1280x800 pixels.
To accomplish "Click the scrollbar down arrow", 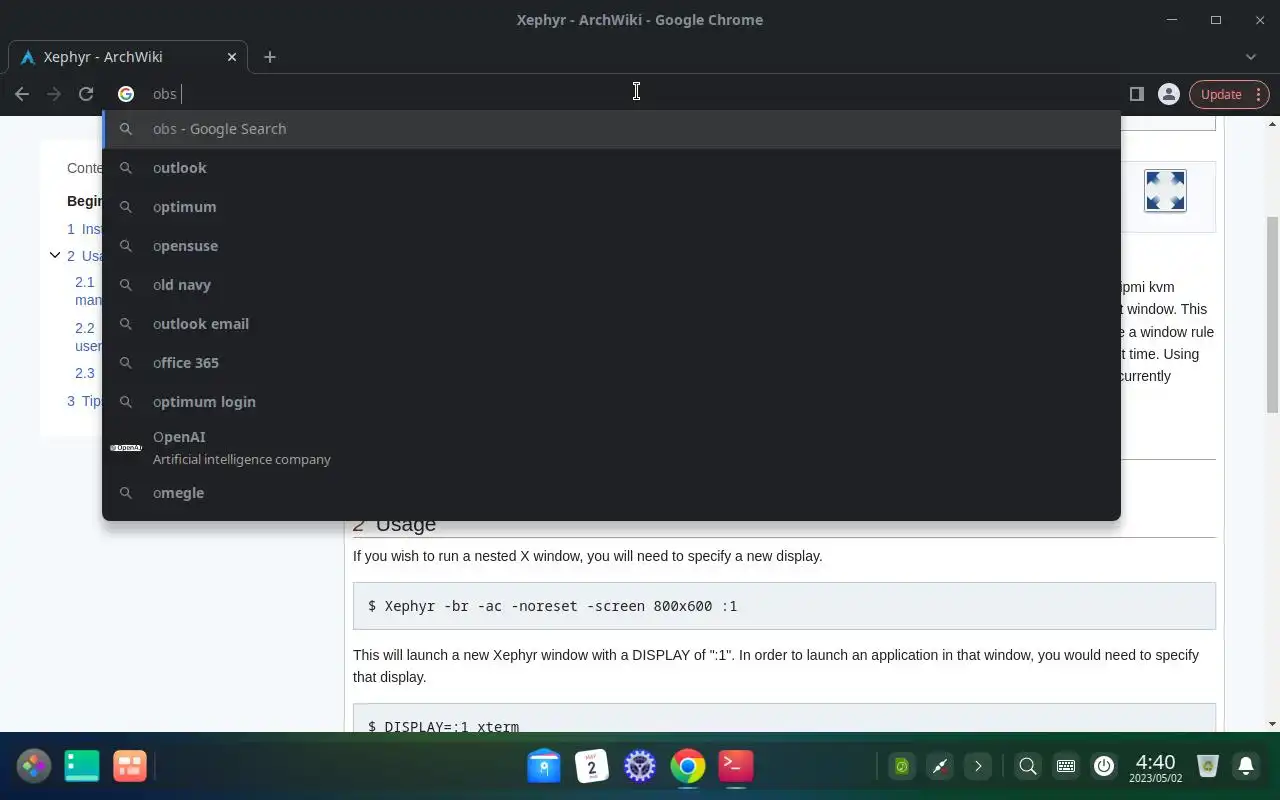I will [1272, 724].
